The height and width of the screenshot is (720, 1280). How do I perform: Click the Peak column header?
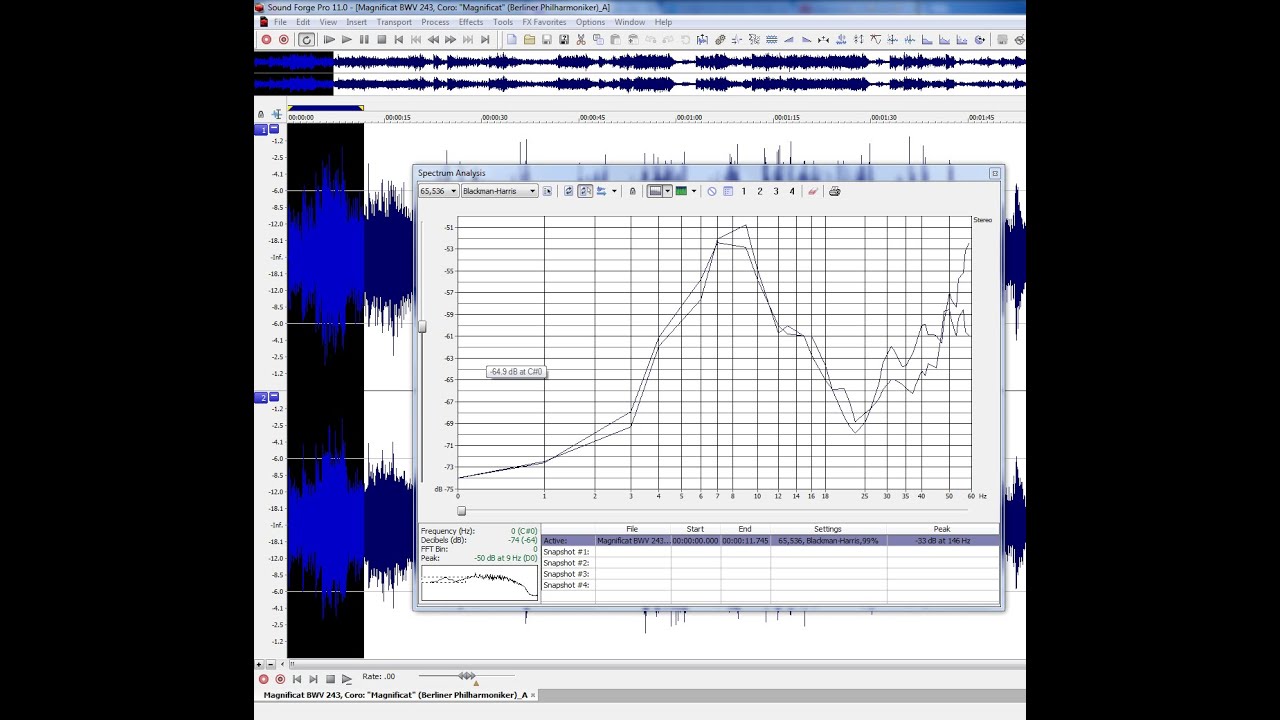pyautogui.click(x=942, y=529)
